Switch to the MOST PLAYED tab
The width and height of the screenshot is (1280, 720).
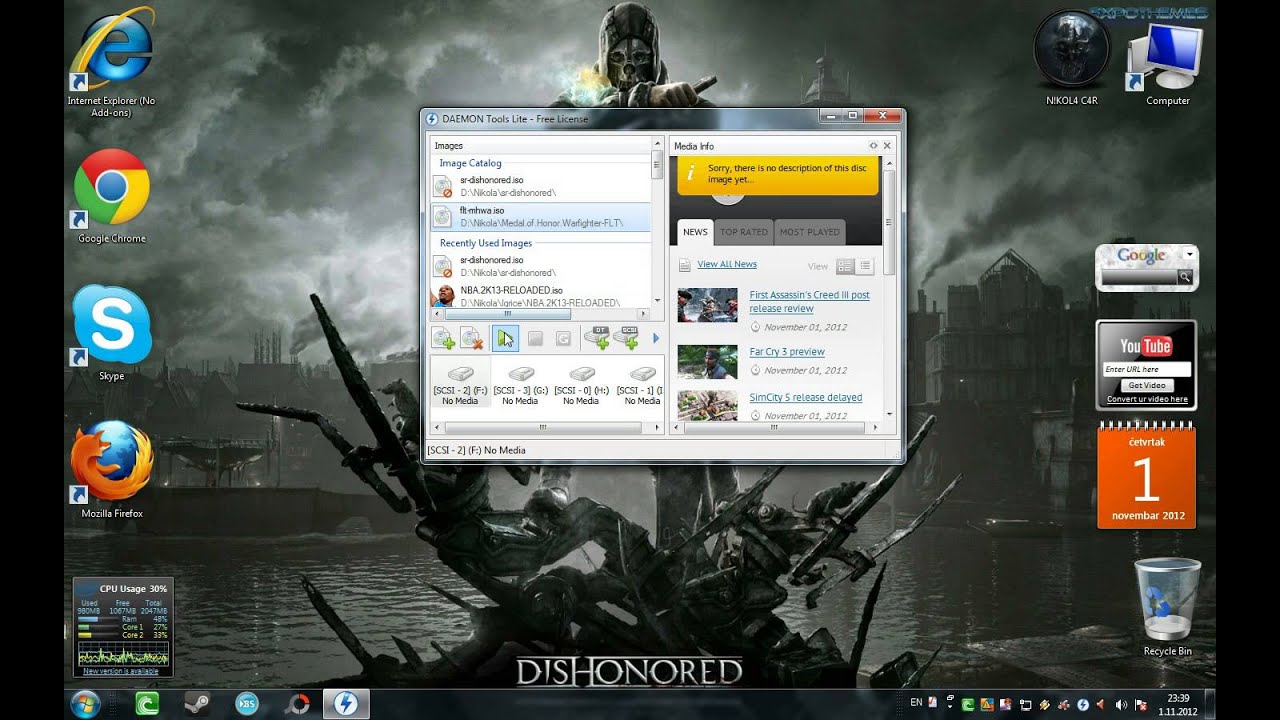click(x=810, y=232)
